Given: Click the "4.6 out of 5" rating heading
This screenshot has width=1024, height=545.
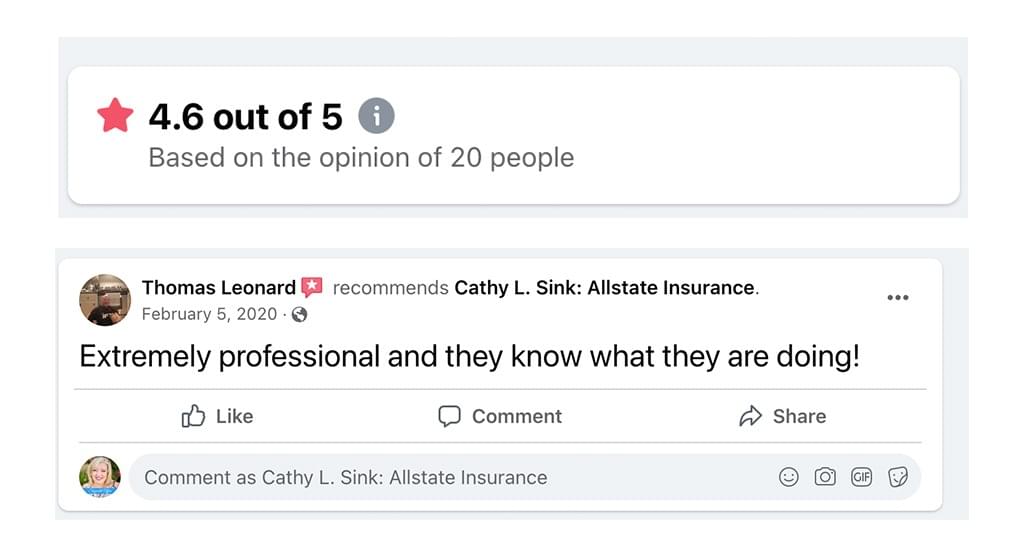Looking at the screenshot, I should (245, 117).
